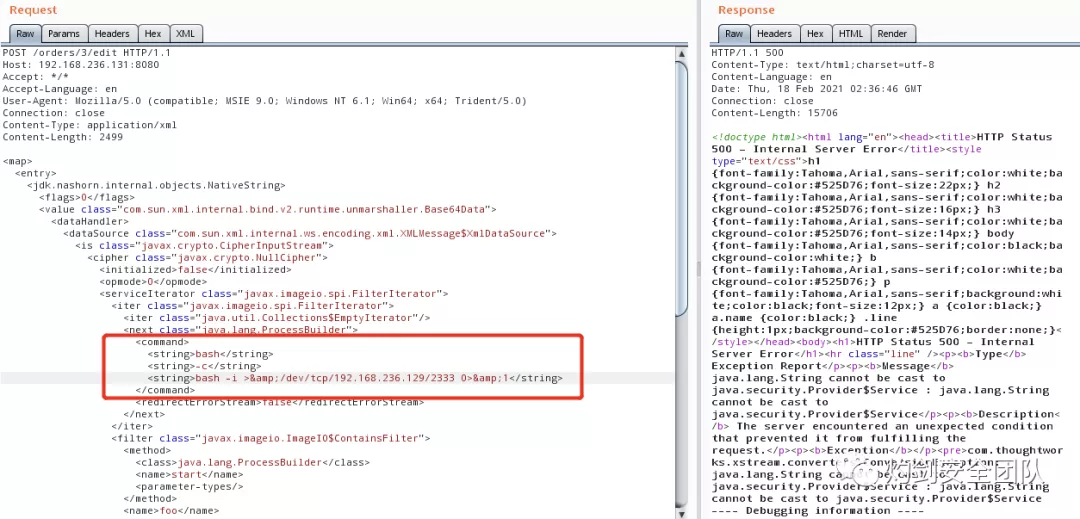Click the POST /orders/3/edit HTTP/1.1 line
This screenshot has width=1080, height=519.
pyautogui.click(x=87, y=52)
